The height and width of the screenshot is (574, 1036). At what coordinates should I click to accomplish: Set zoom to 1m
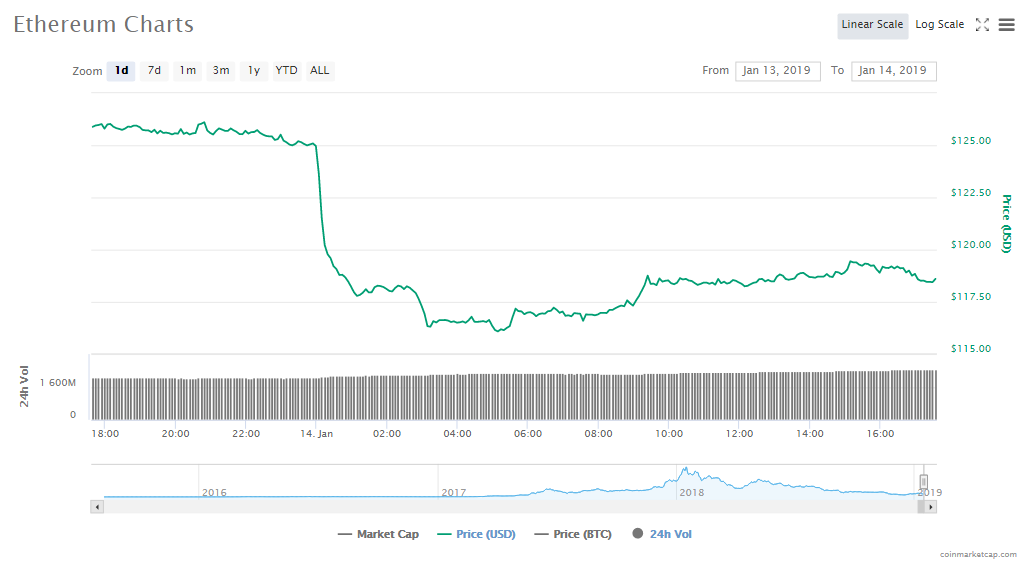[x=187, y=71]
